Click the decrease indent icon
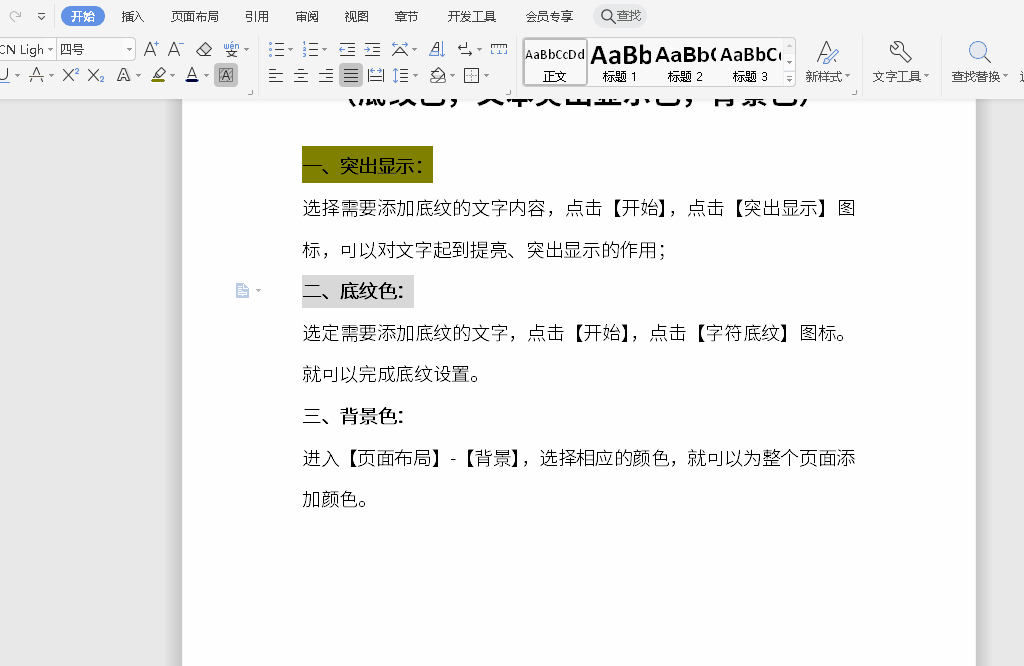Viewport: 1024px width, 666px height. 347,49
